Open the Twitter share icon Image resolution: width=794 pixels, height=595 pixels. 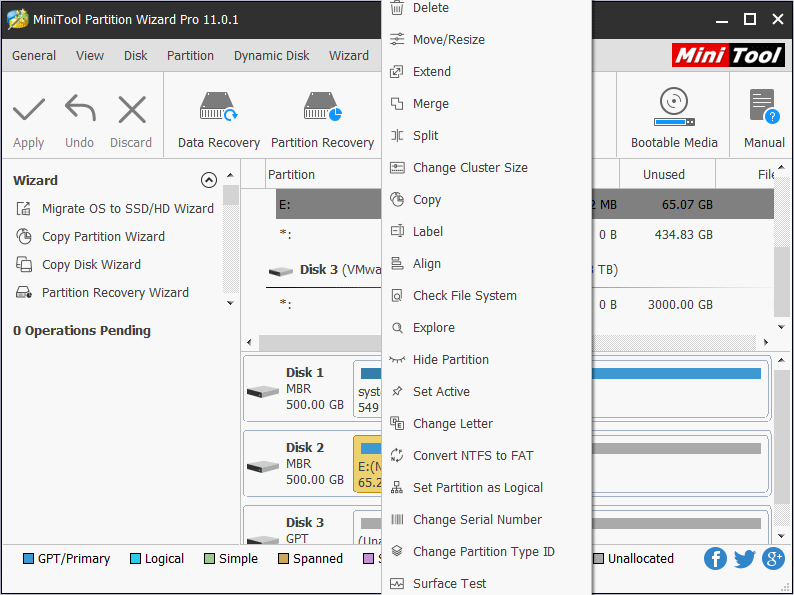pyautogui.click(x=744, y=559)
